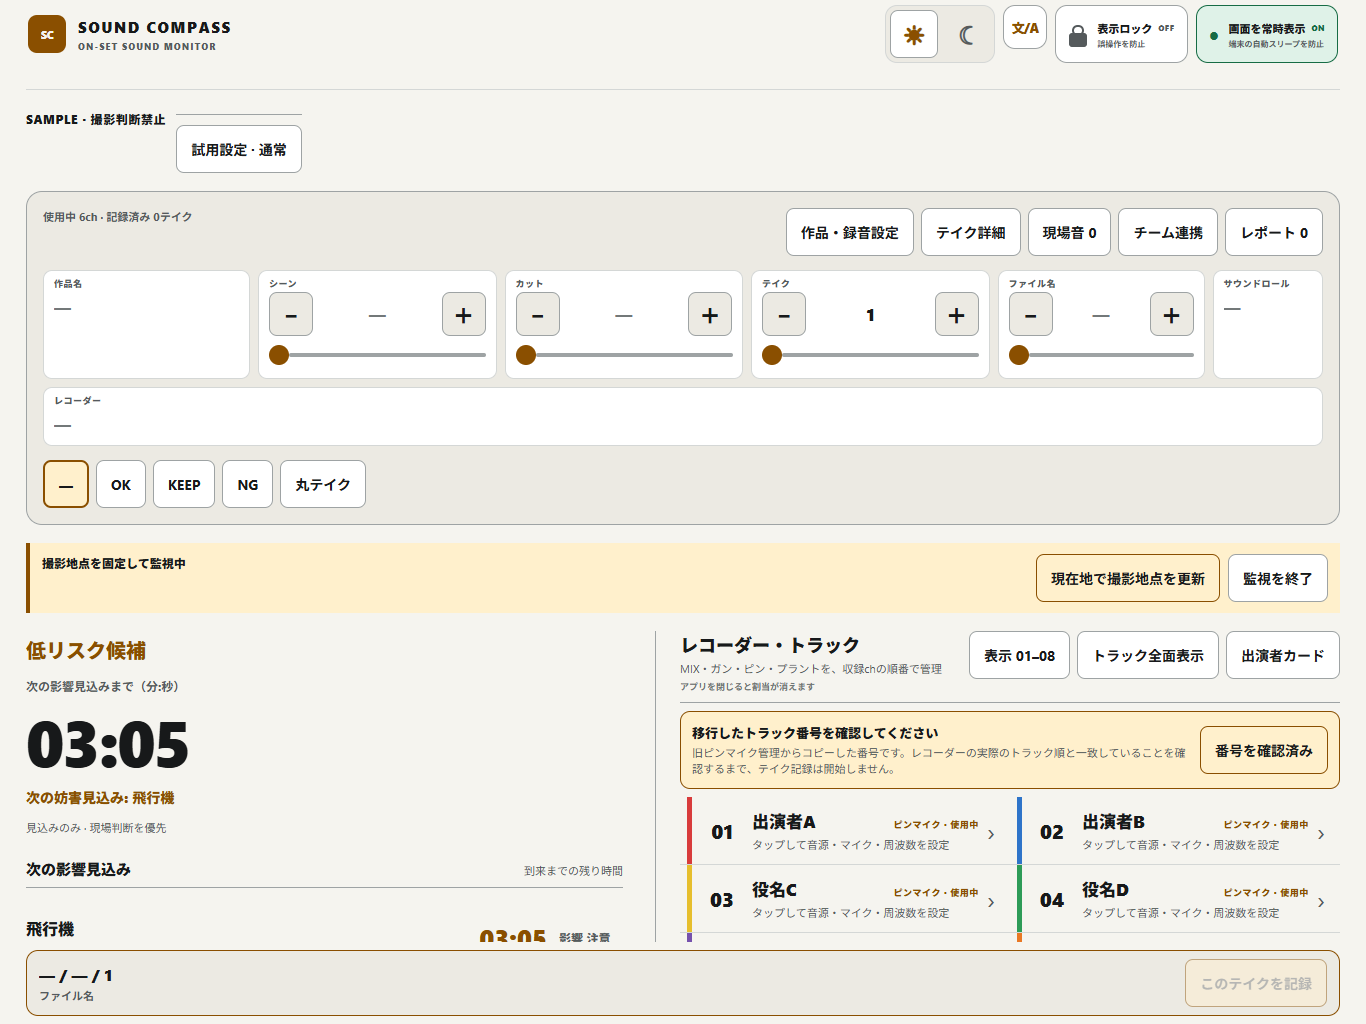The image size is (1366, 1024).
Task: Decrease ファイル名 with minus button
Action: [1031, 315]
